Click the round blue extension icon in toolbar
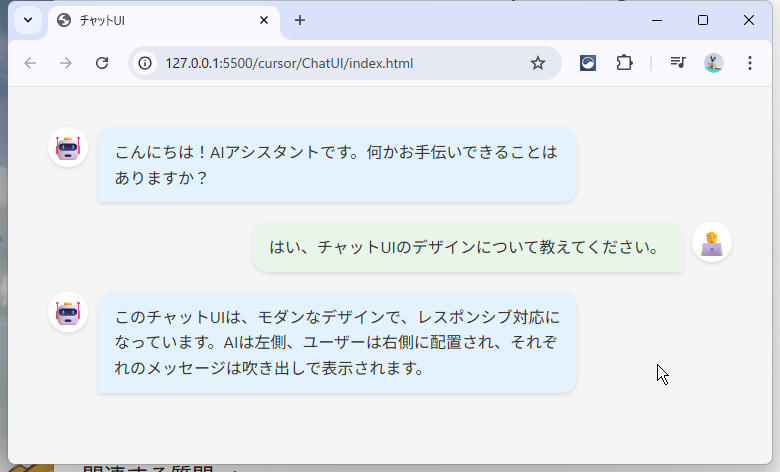780x472 pixels. coord(589,63)
